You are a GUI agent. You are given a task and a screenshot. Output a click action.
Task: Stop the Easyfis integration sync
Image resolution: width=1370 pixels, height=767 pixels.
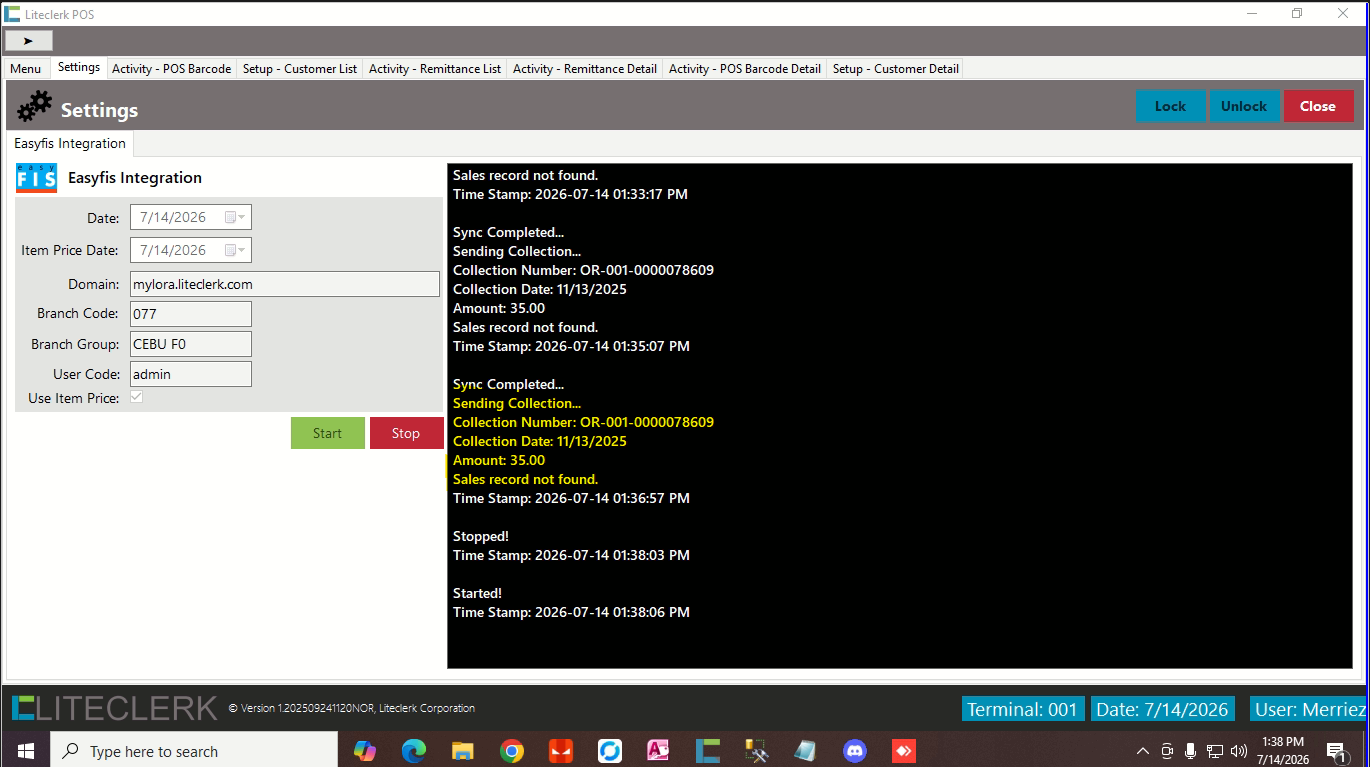pos(406,433)
